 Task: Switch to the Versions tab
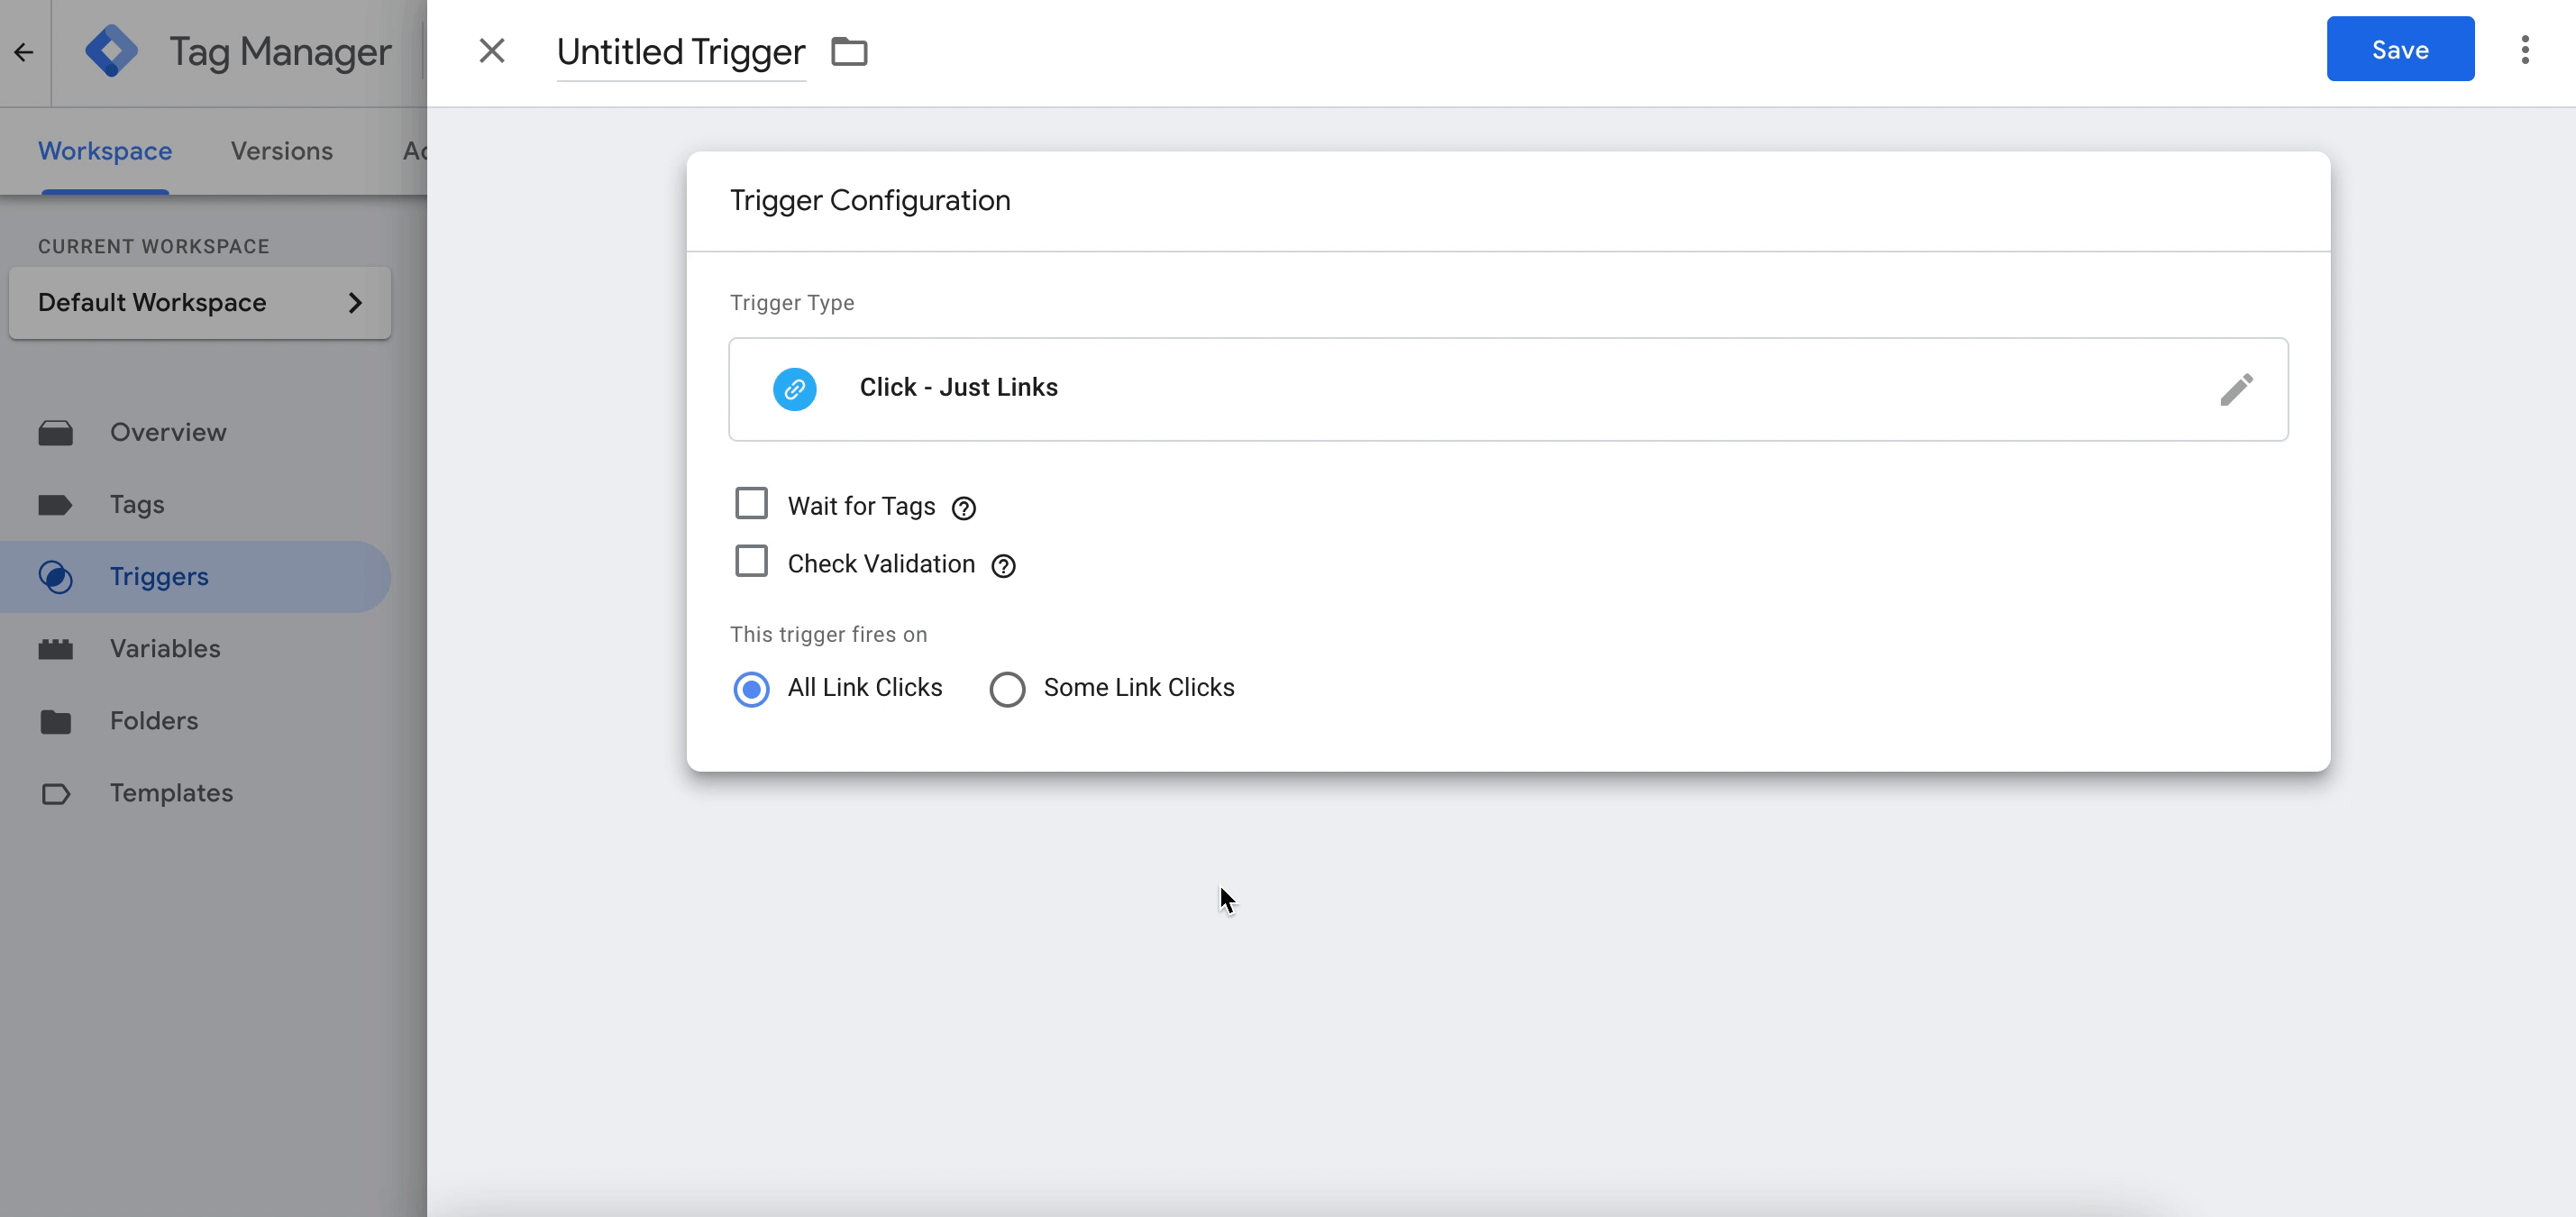(281, 151)
